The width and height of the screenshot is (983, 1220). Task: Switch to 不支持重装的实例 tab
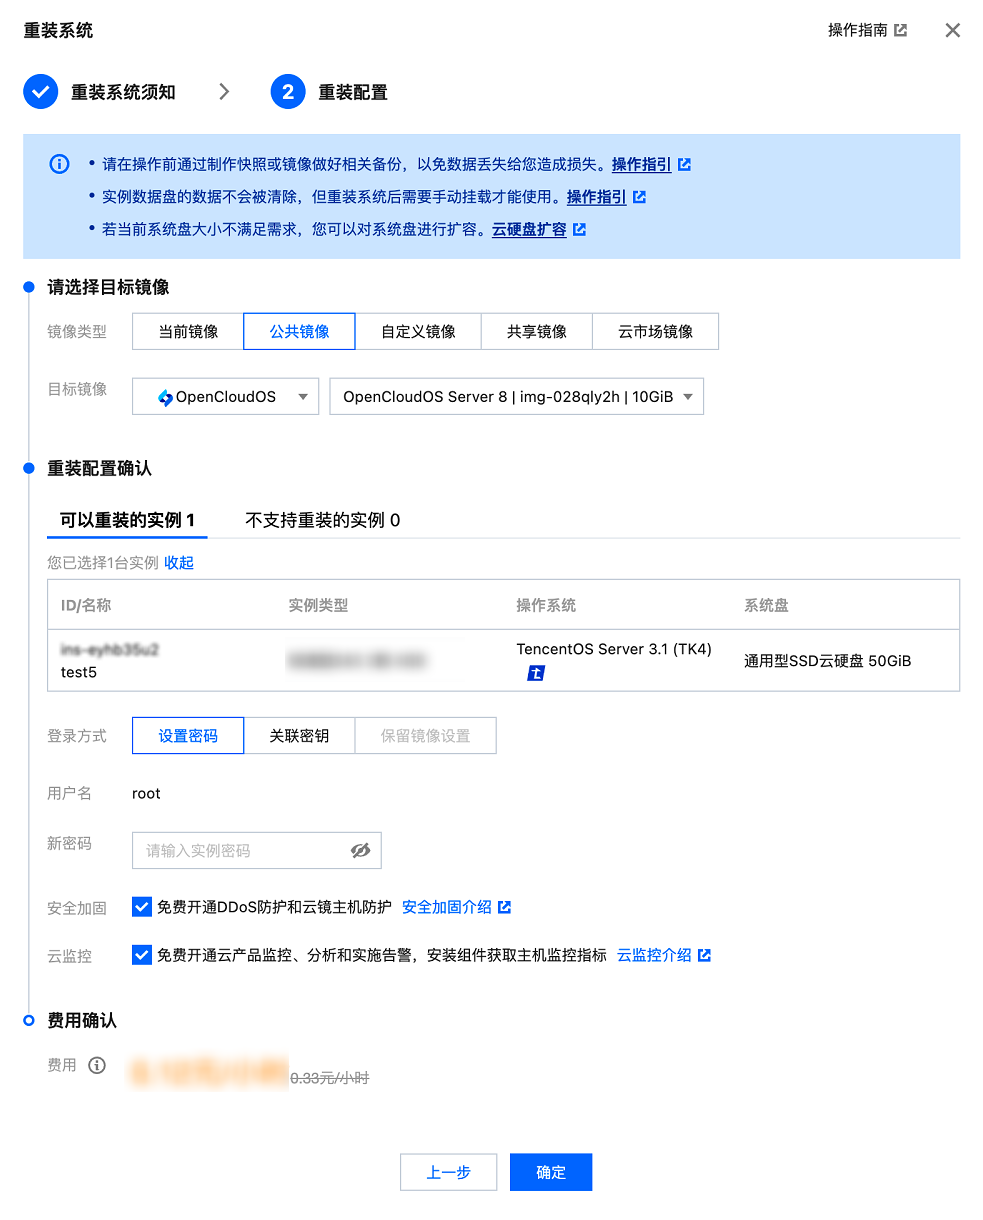[323, 520]
